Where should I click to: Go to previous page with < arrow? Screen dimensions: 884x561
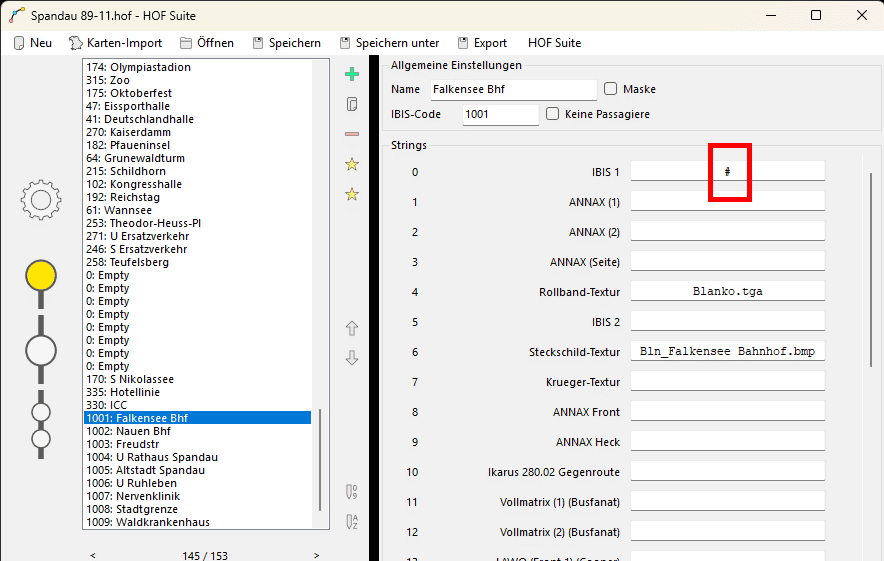(93, 555)
